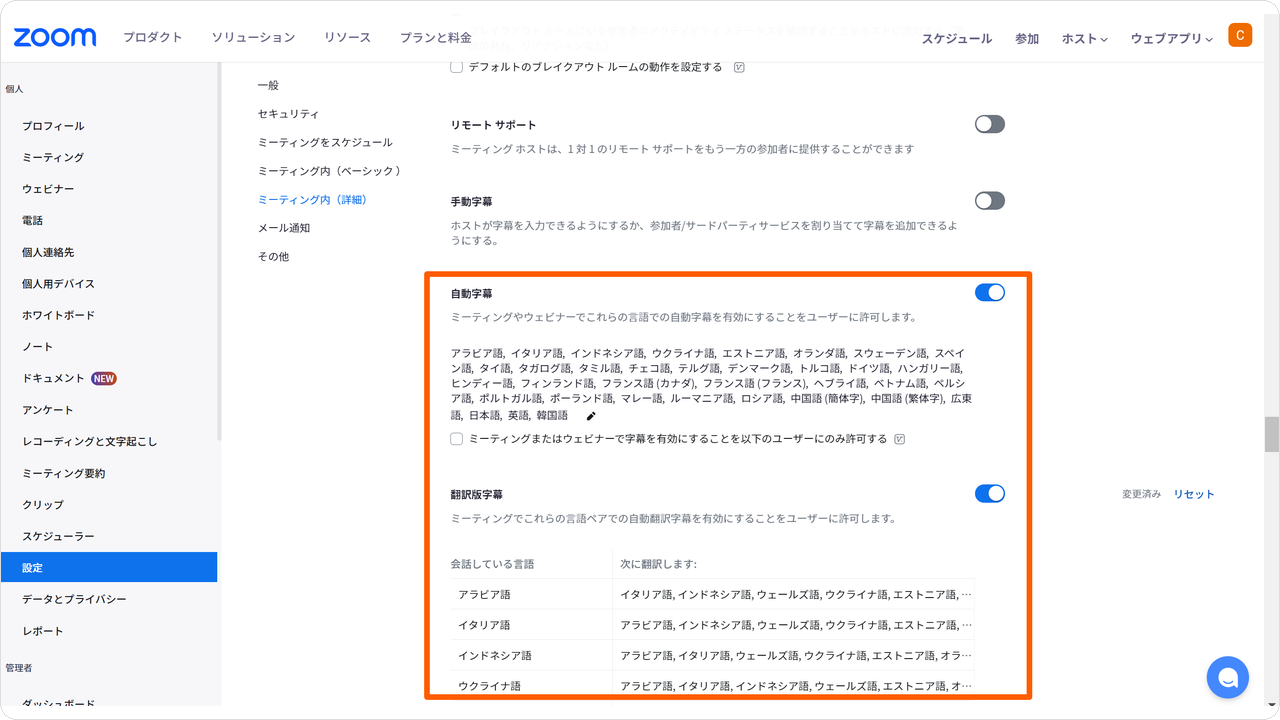Open the user avatar C menu
This screenshot has width=1280, height=720.
pyautogui.click(x=1240, y=35)
